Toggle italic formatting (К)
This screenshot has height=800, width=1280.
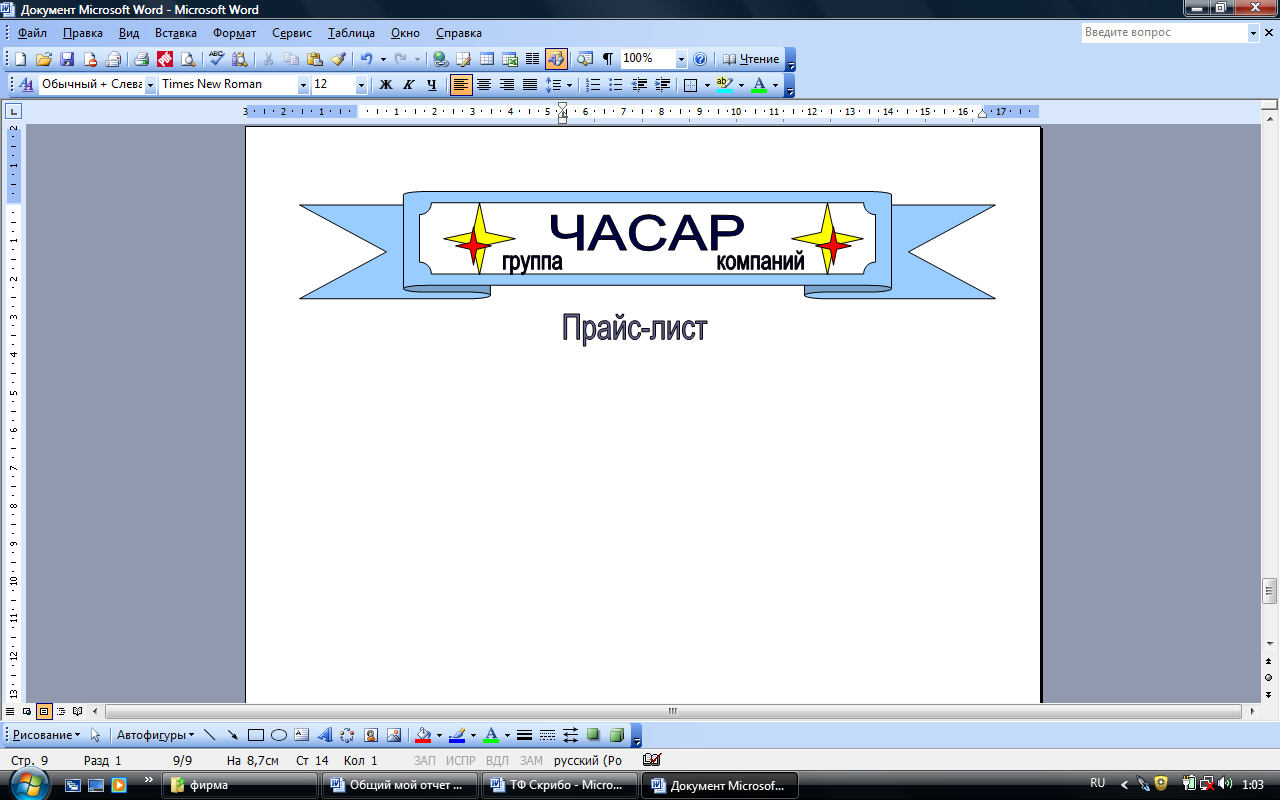[409, 85]
